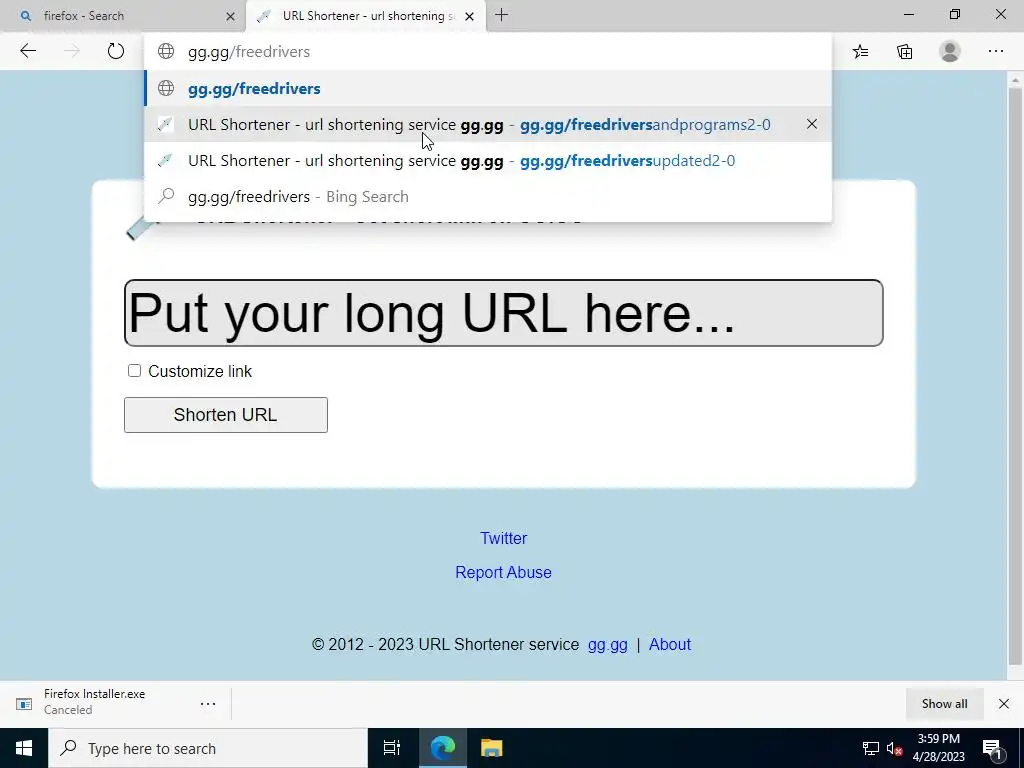Open the muted volume tray icon

(894, 748)
